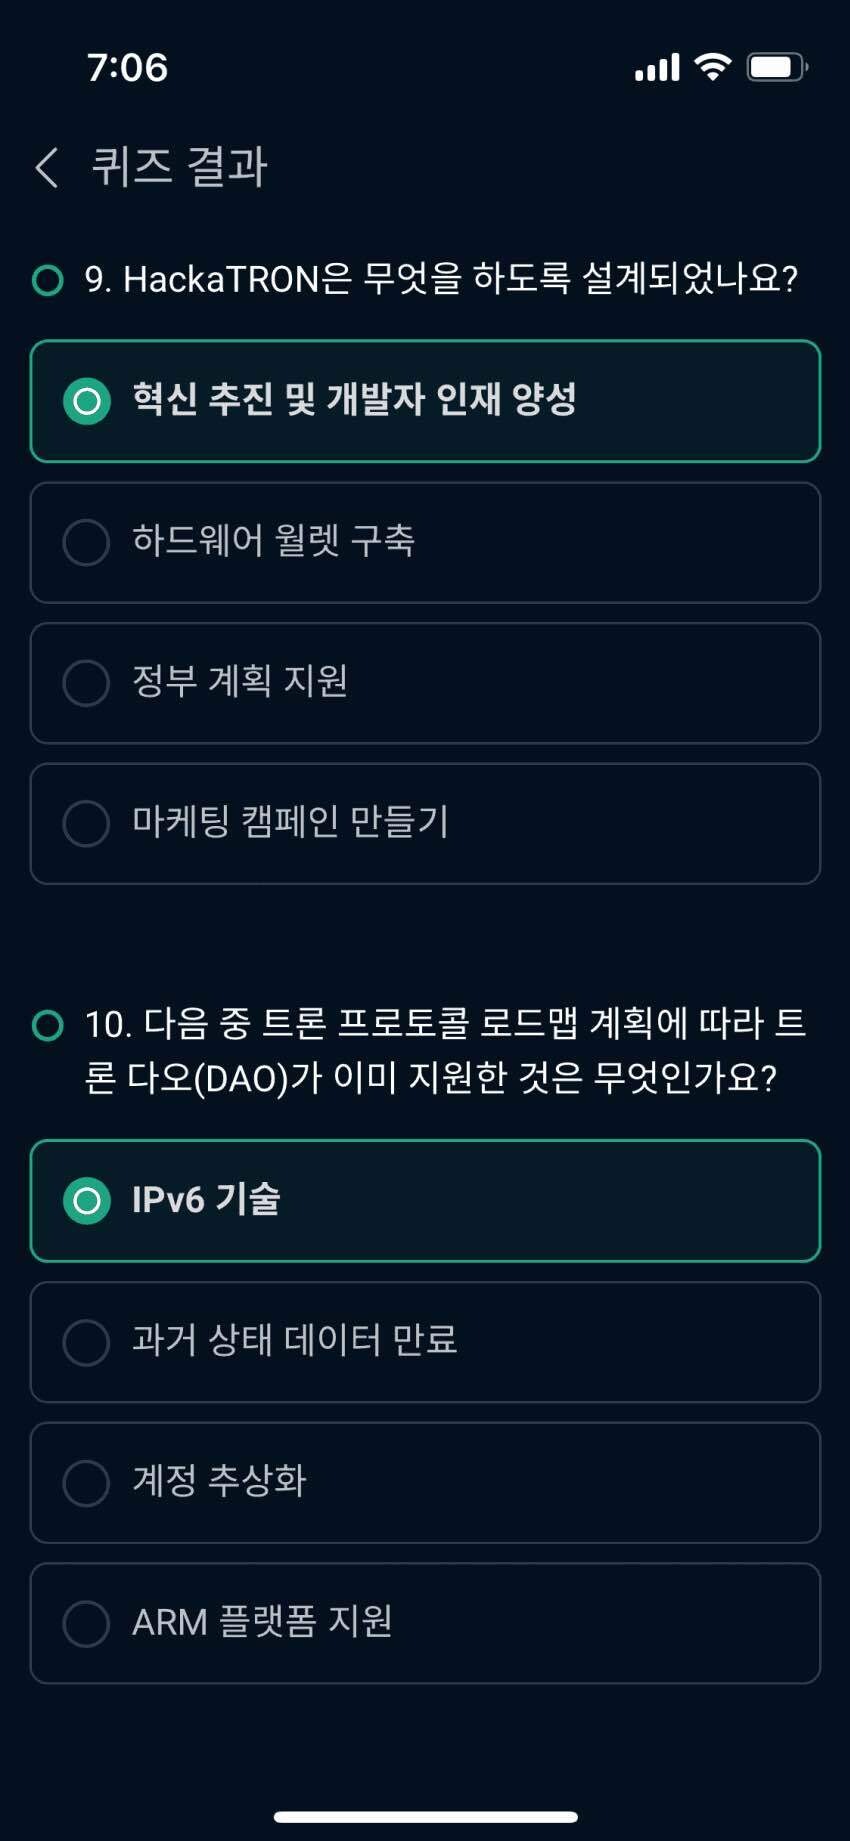Select the 계정 추상화 answer option
The image size is (850, 1841).
pos(425,1483)
